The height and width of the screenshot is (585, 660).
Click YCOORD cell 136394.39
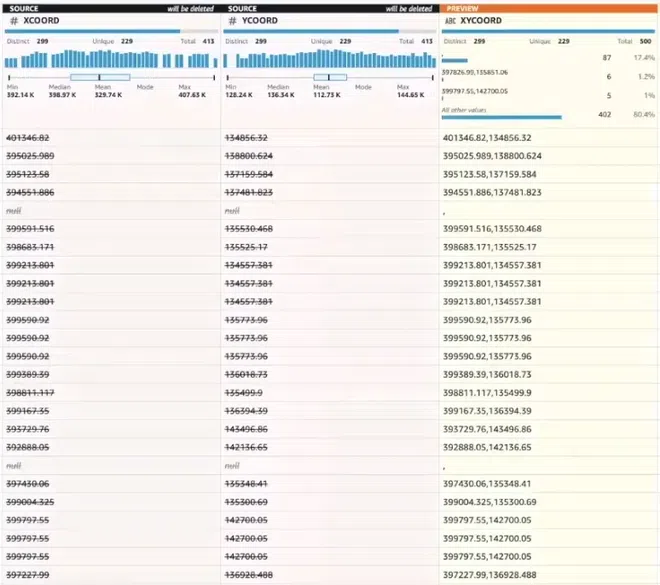click(x=246, y=411)
